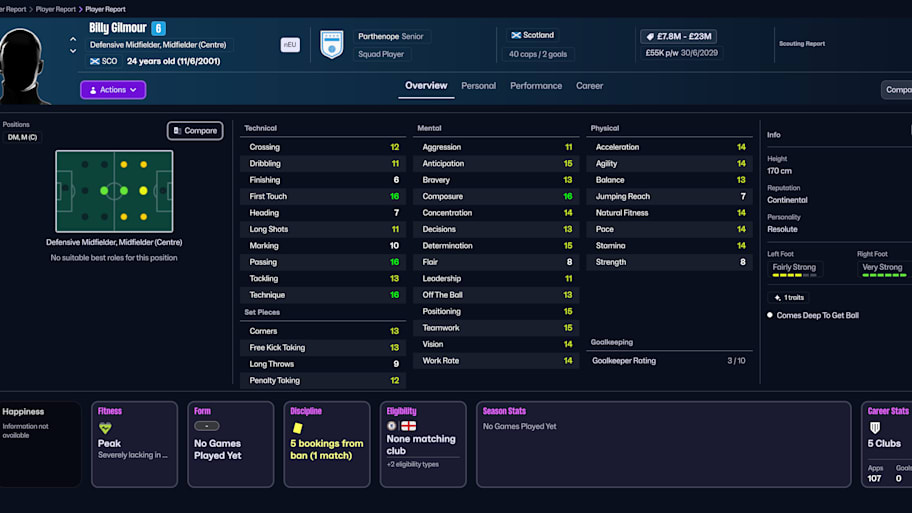Screen dimensions: 912x513
Task: Click the Scotland nation link
Action: coord(532,35)
